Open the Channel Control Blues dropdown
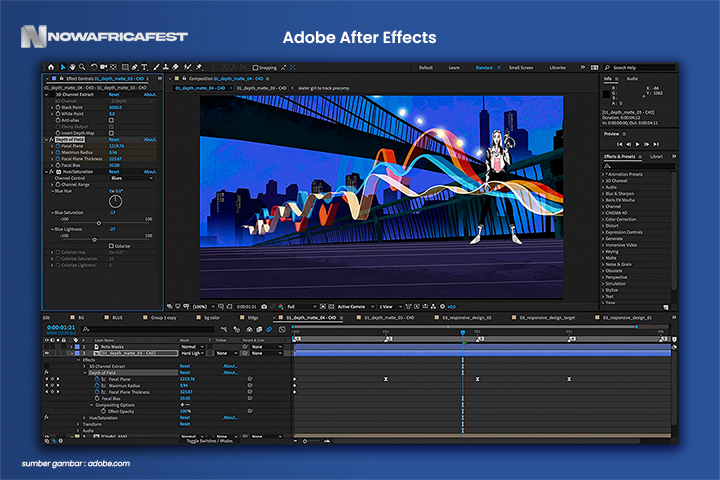720x480 pixels. coord(132,178)
